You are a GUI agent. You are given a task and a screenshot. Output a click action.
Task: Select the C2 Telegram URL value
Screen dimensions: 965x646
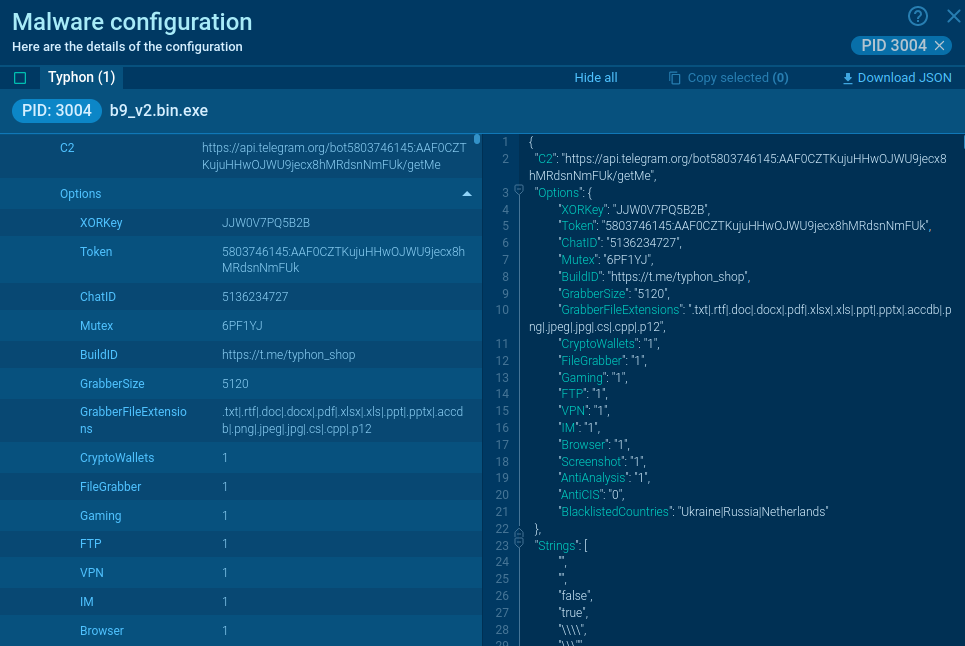333,156
